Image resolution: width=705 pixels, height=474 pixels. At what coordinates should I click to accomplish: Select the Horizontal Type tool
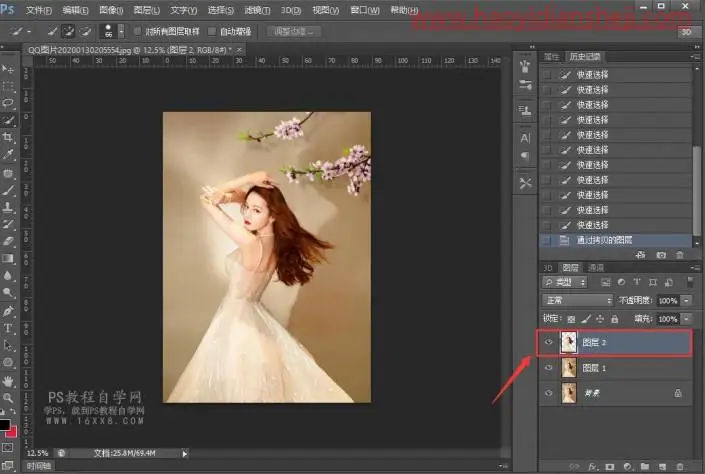coord(8,328)
